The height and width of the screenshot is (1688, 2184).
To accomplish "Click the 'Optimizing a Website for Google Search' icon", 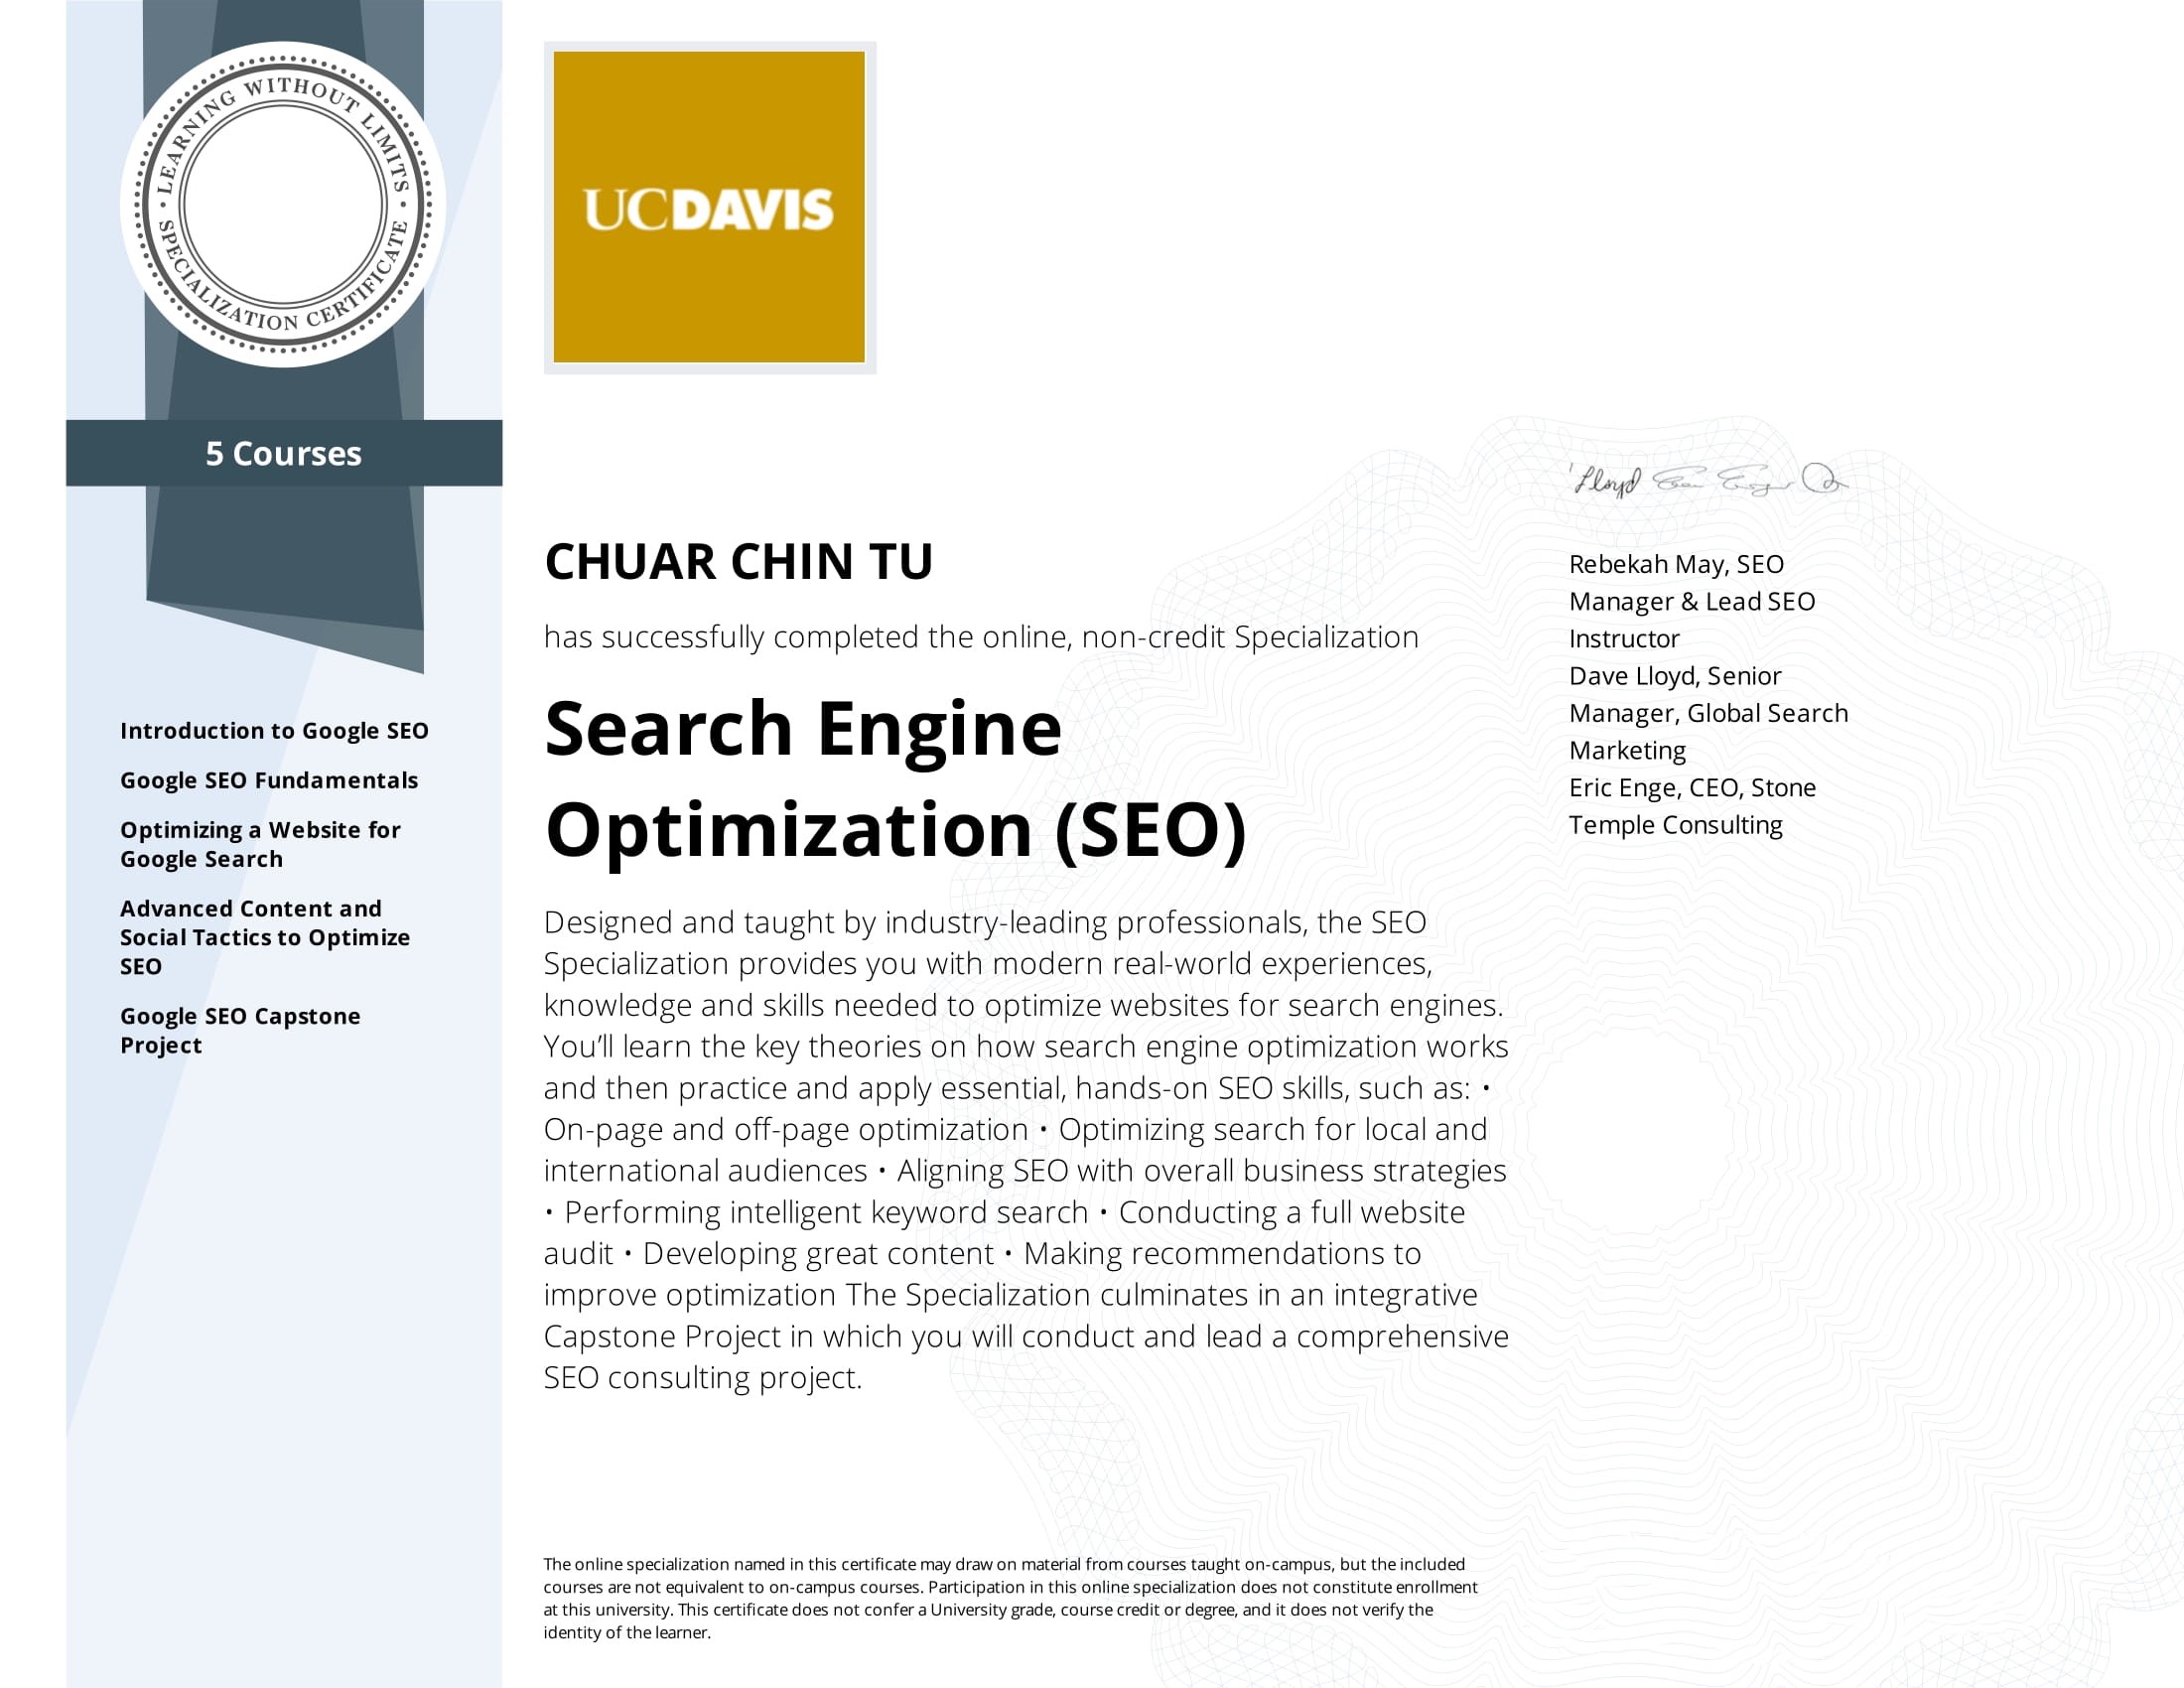I will point(259,842).
